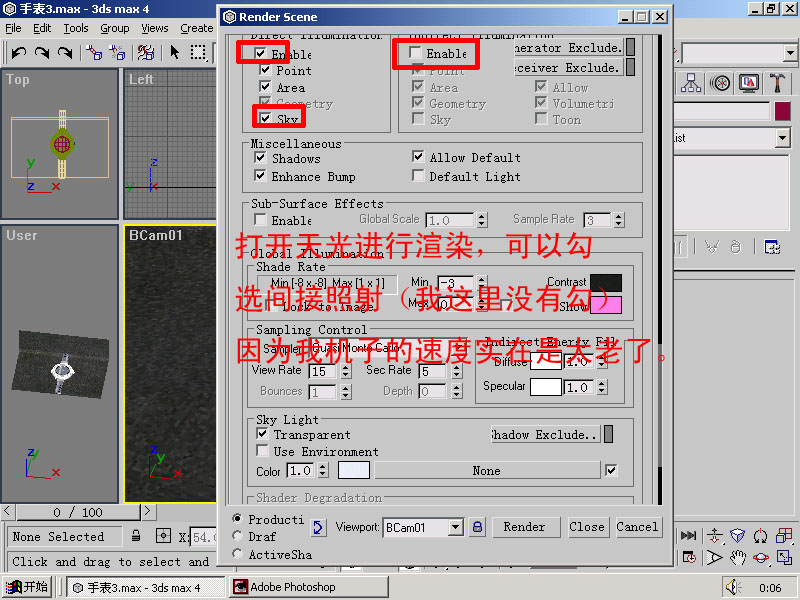Screen dimensions: 800x600
Task: Toggle the Shadows checkbox
Action: (260, 158)
